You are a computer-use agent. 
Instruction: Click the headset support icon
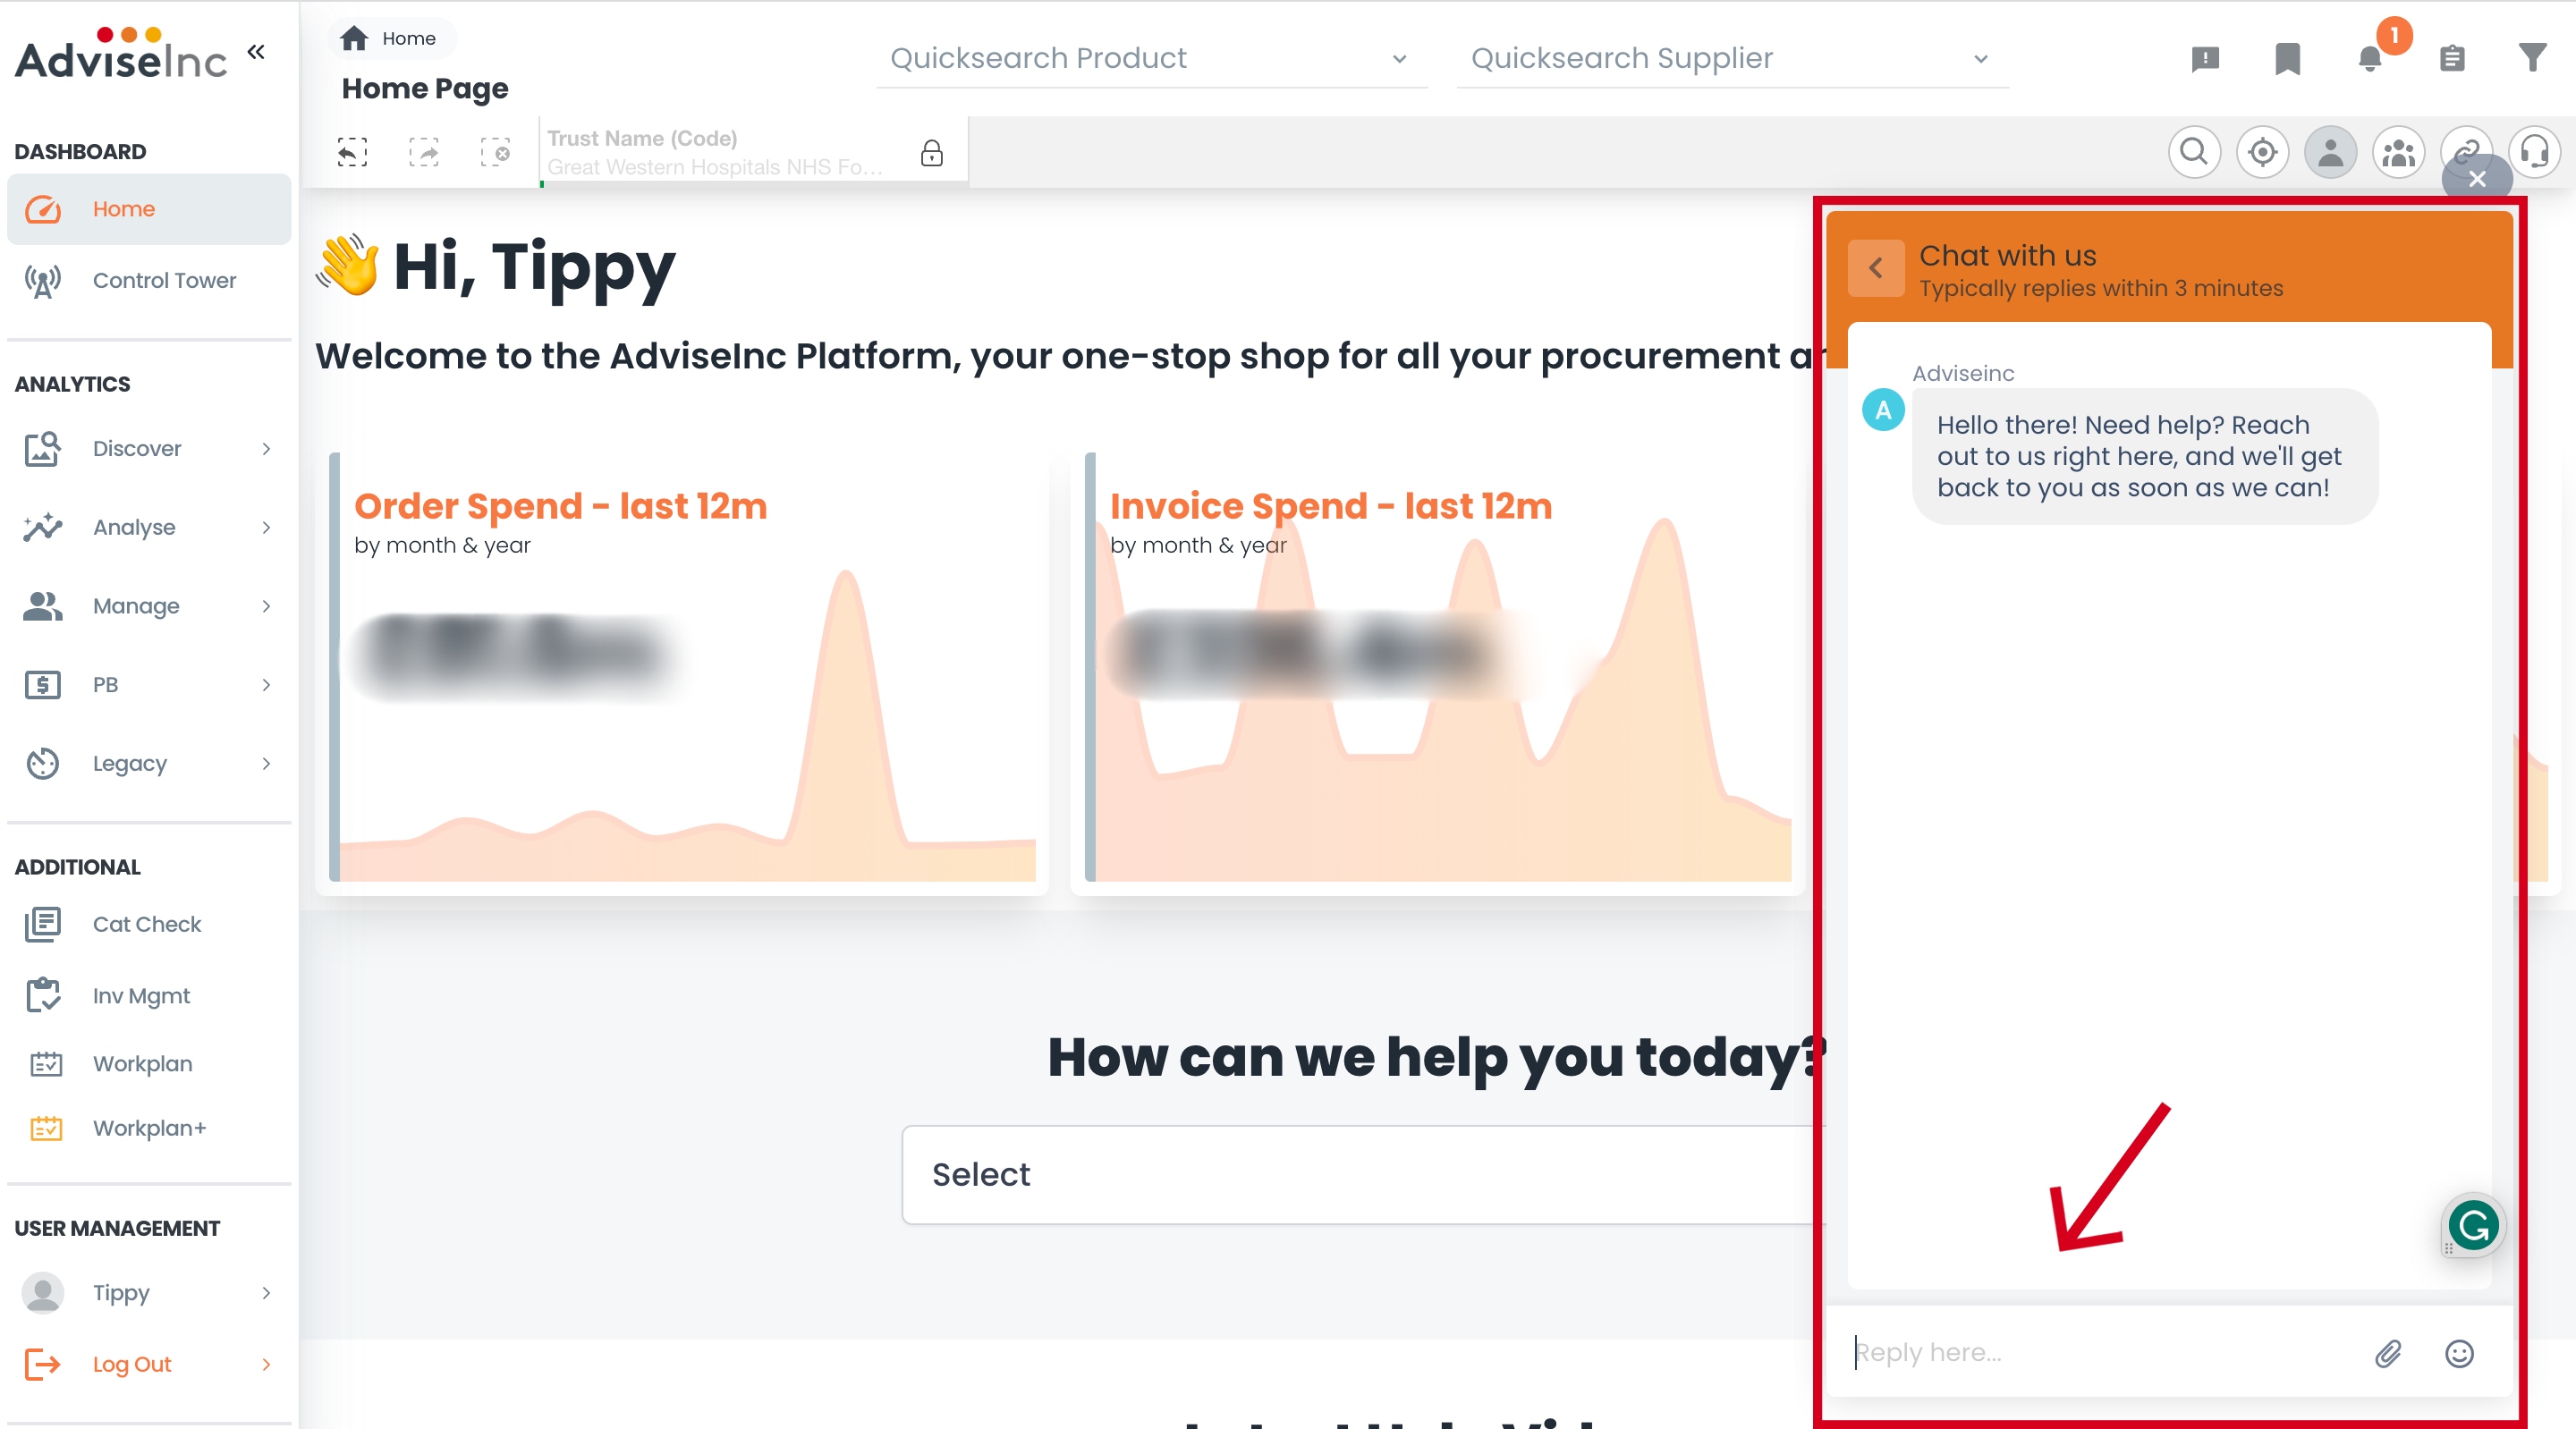(x=2534, y=152)
